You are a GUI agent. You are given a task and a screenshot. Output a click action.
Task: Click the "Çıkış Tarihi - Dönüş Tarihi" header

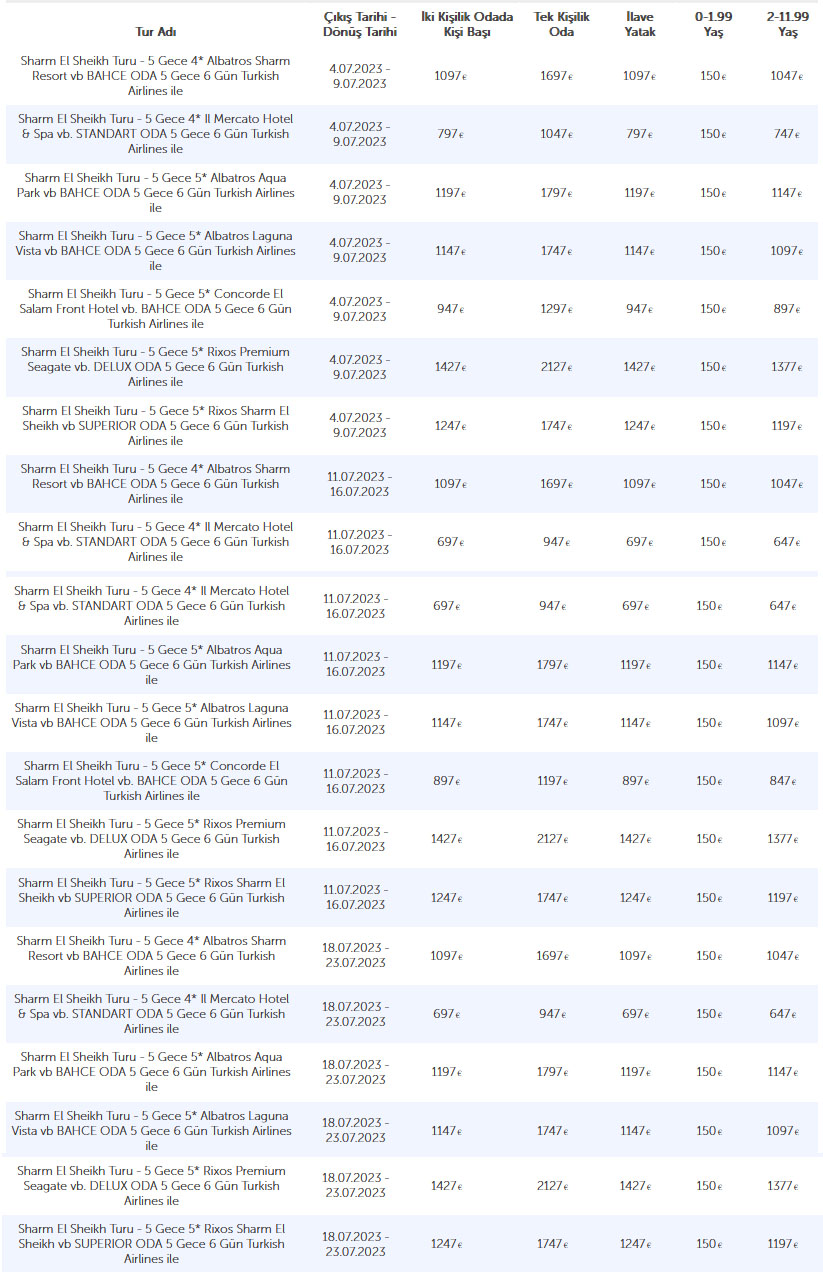(x=359, y=25)
